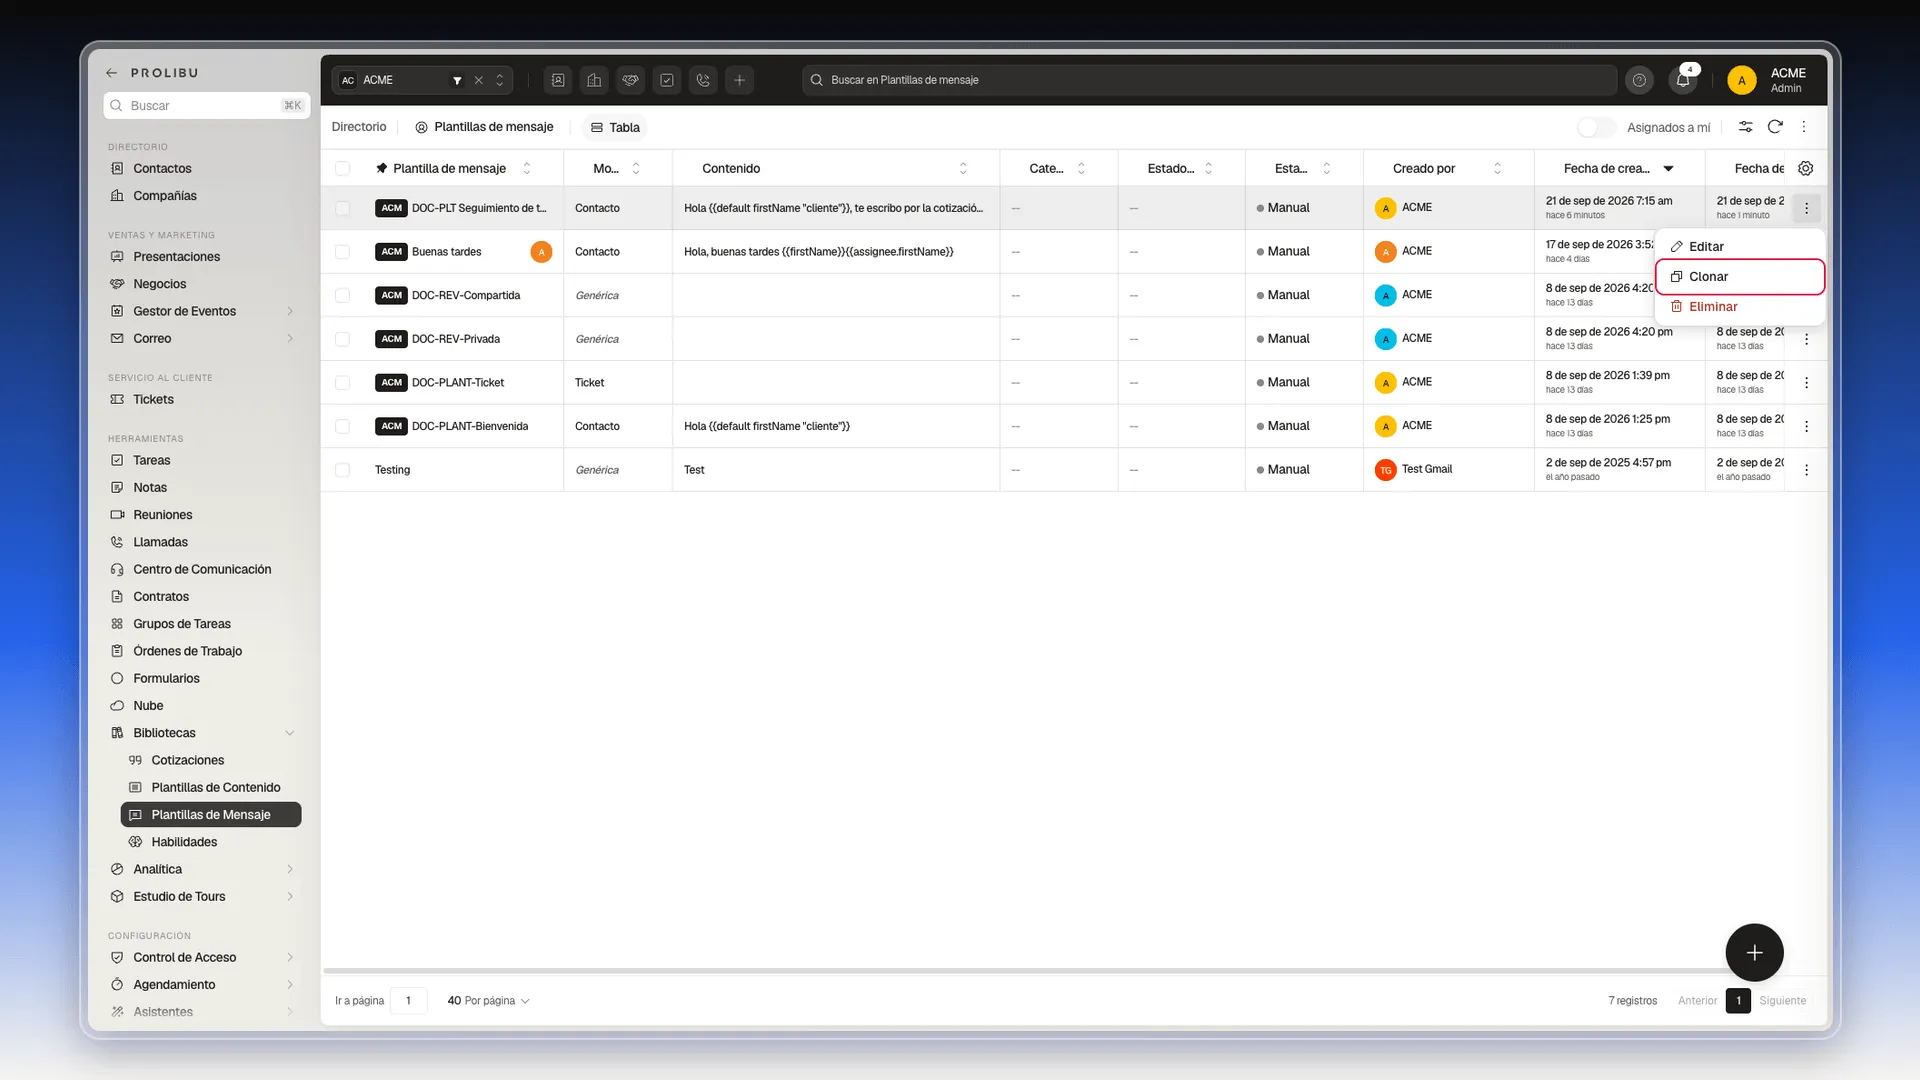Open column settings gear icon

click(x=1806, y=168)
